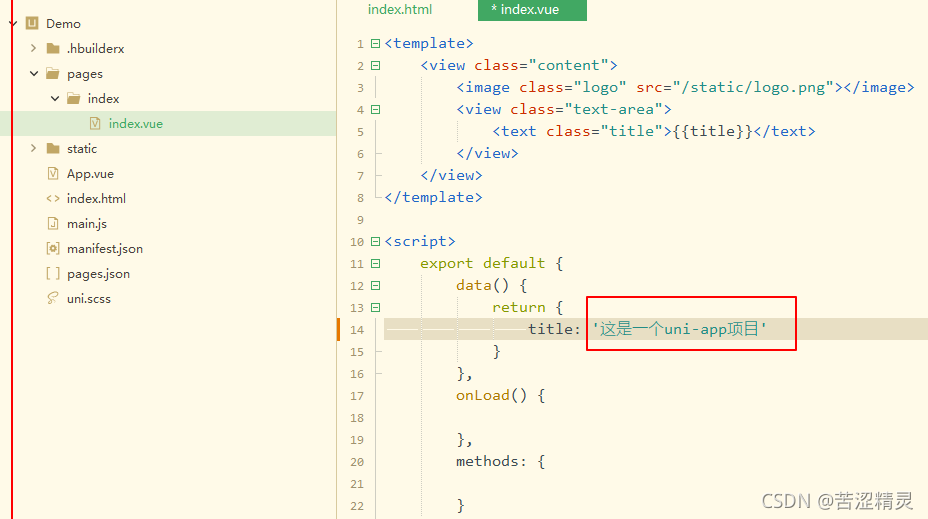Click the main.js file icon
Viewport: 928px width, 519px height.
53,223
